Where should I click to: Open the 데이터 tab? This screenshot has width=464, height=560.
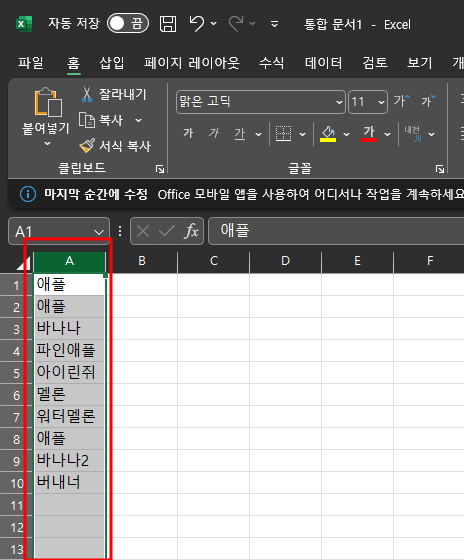[324, 63]
